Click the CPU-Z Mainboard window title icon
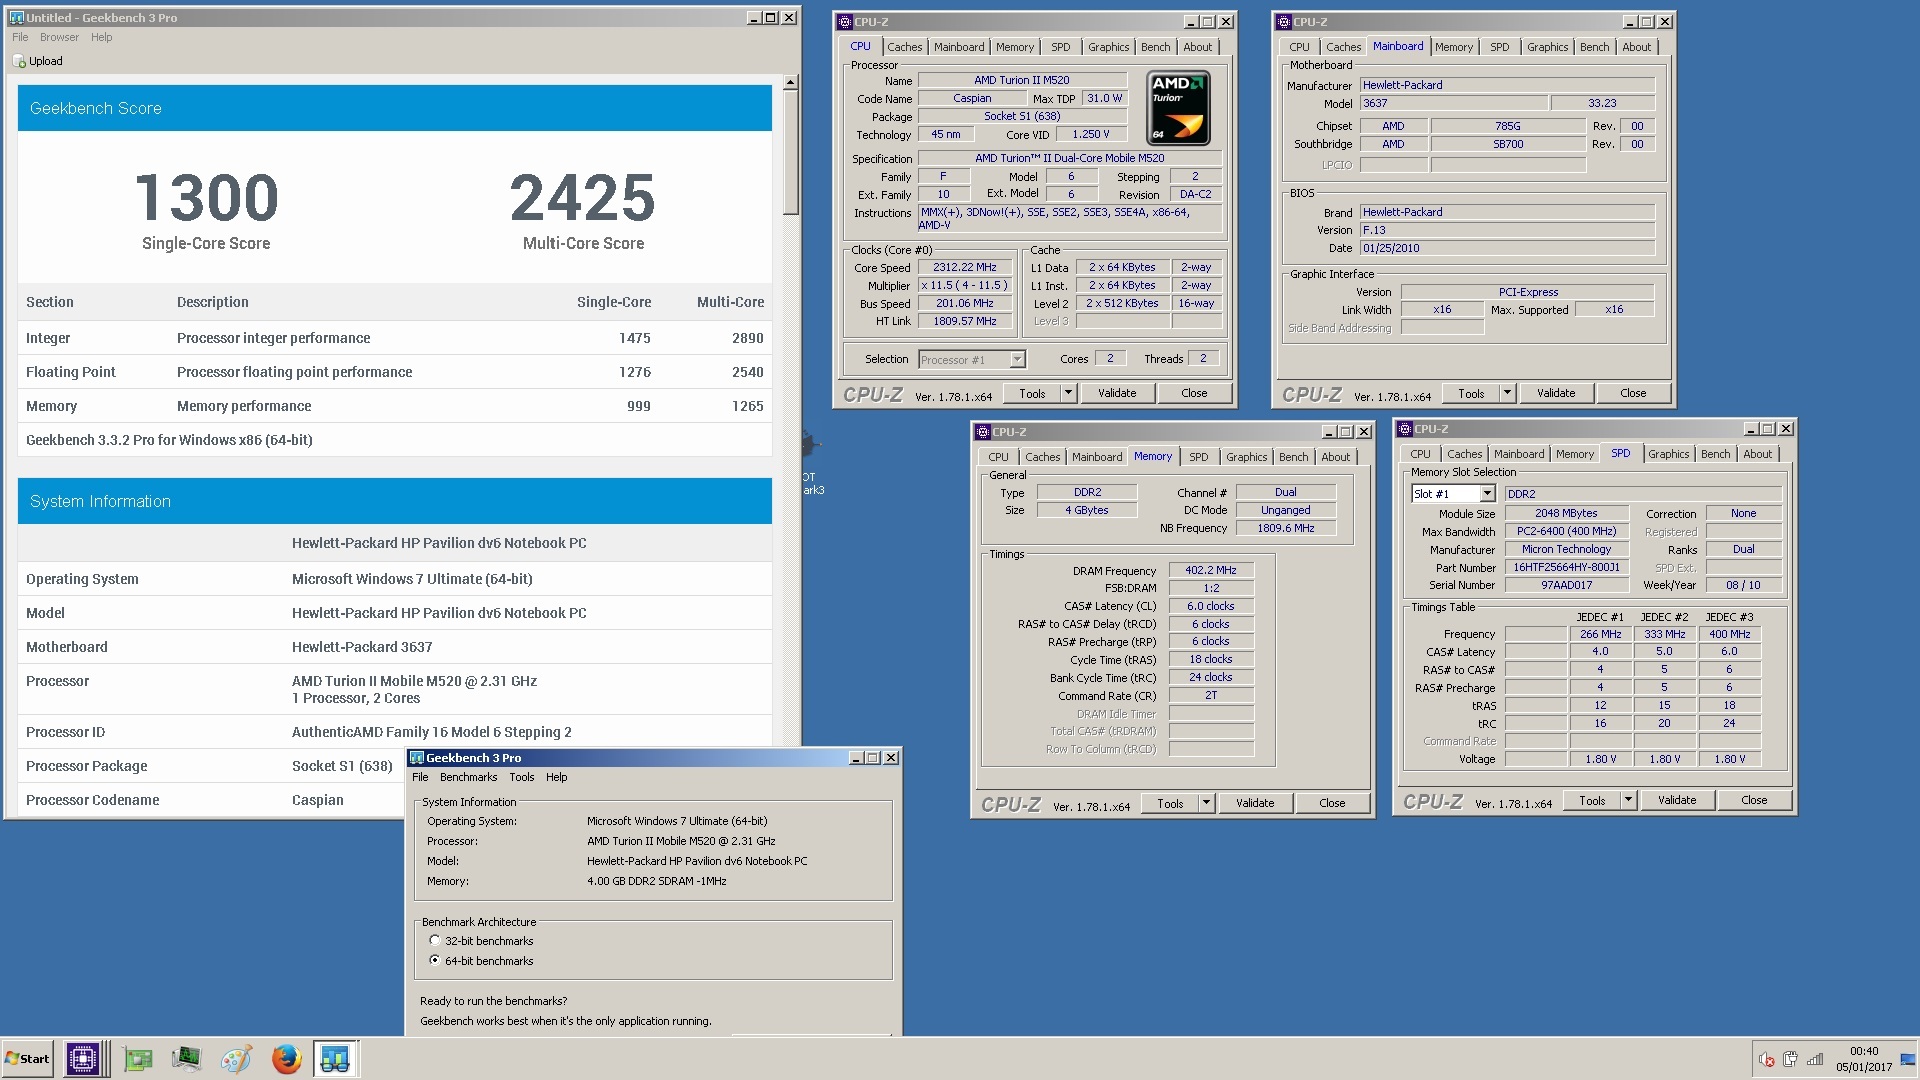 coord(1284,22)
